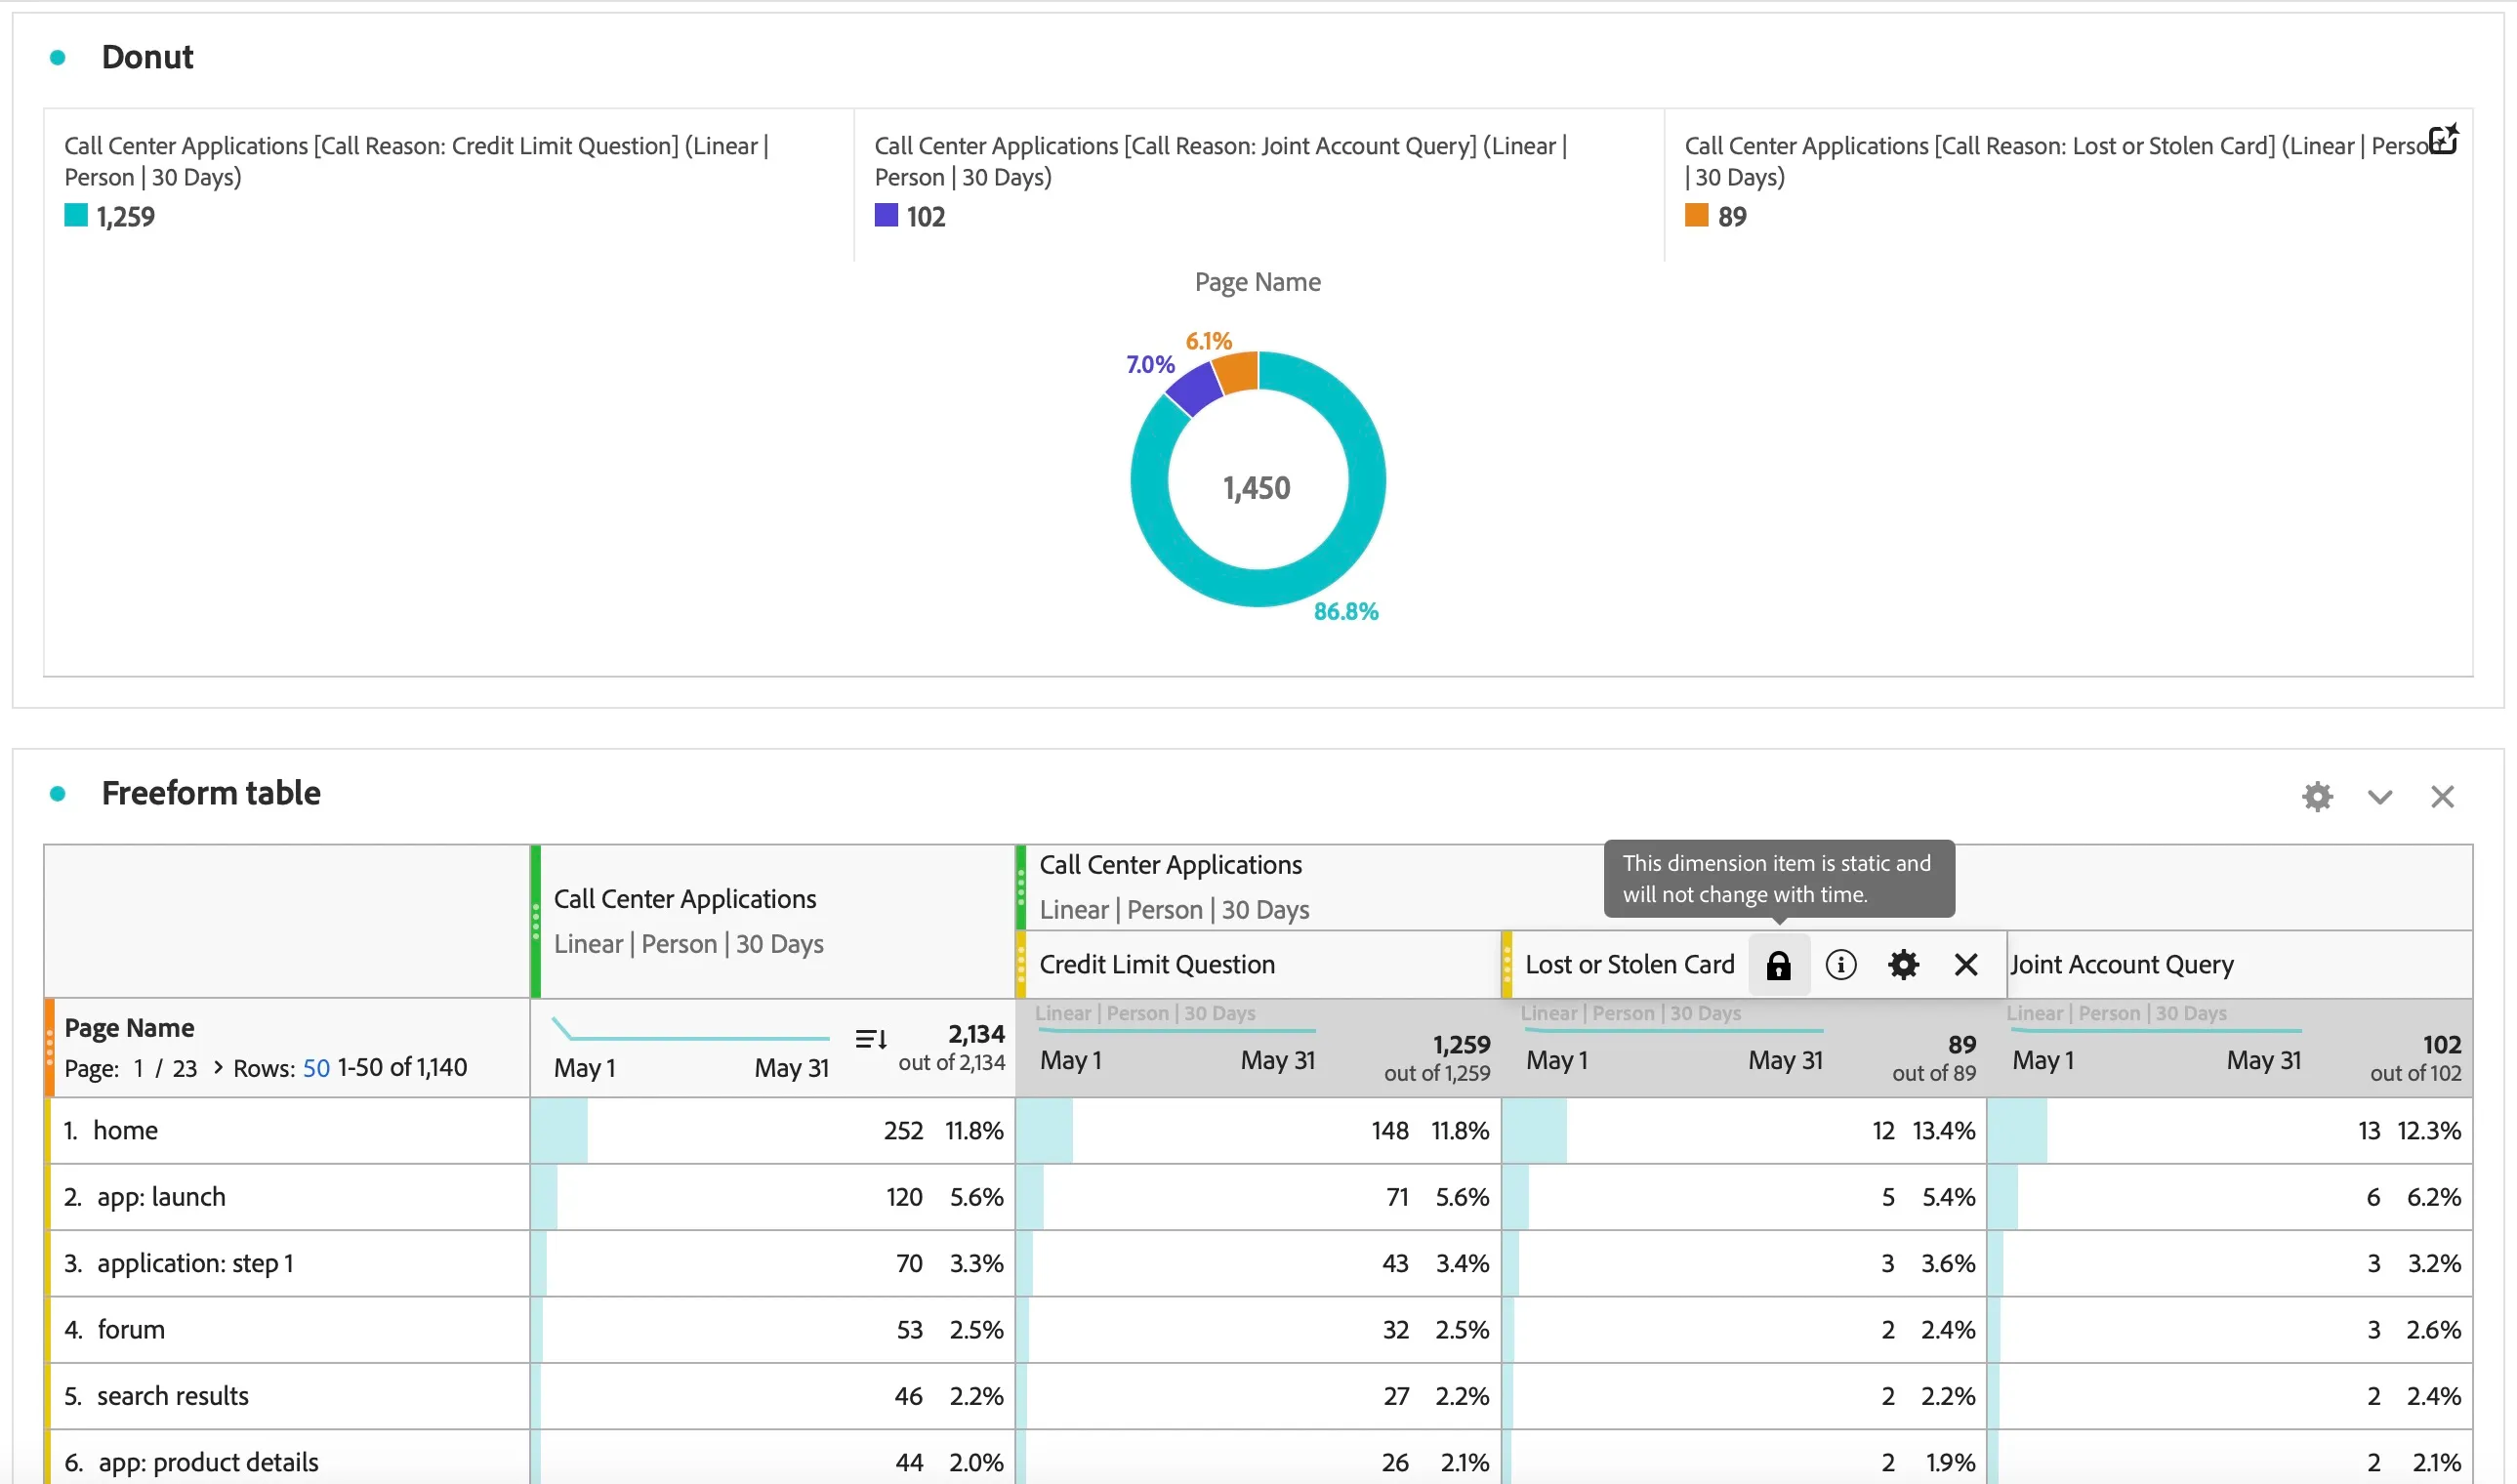Click the Donut panel title

pyautogui.click(x=147, y=57)
